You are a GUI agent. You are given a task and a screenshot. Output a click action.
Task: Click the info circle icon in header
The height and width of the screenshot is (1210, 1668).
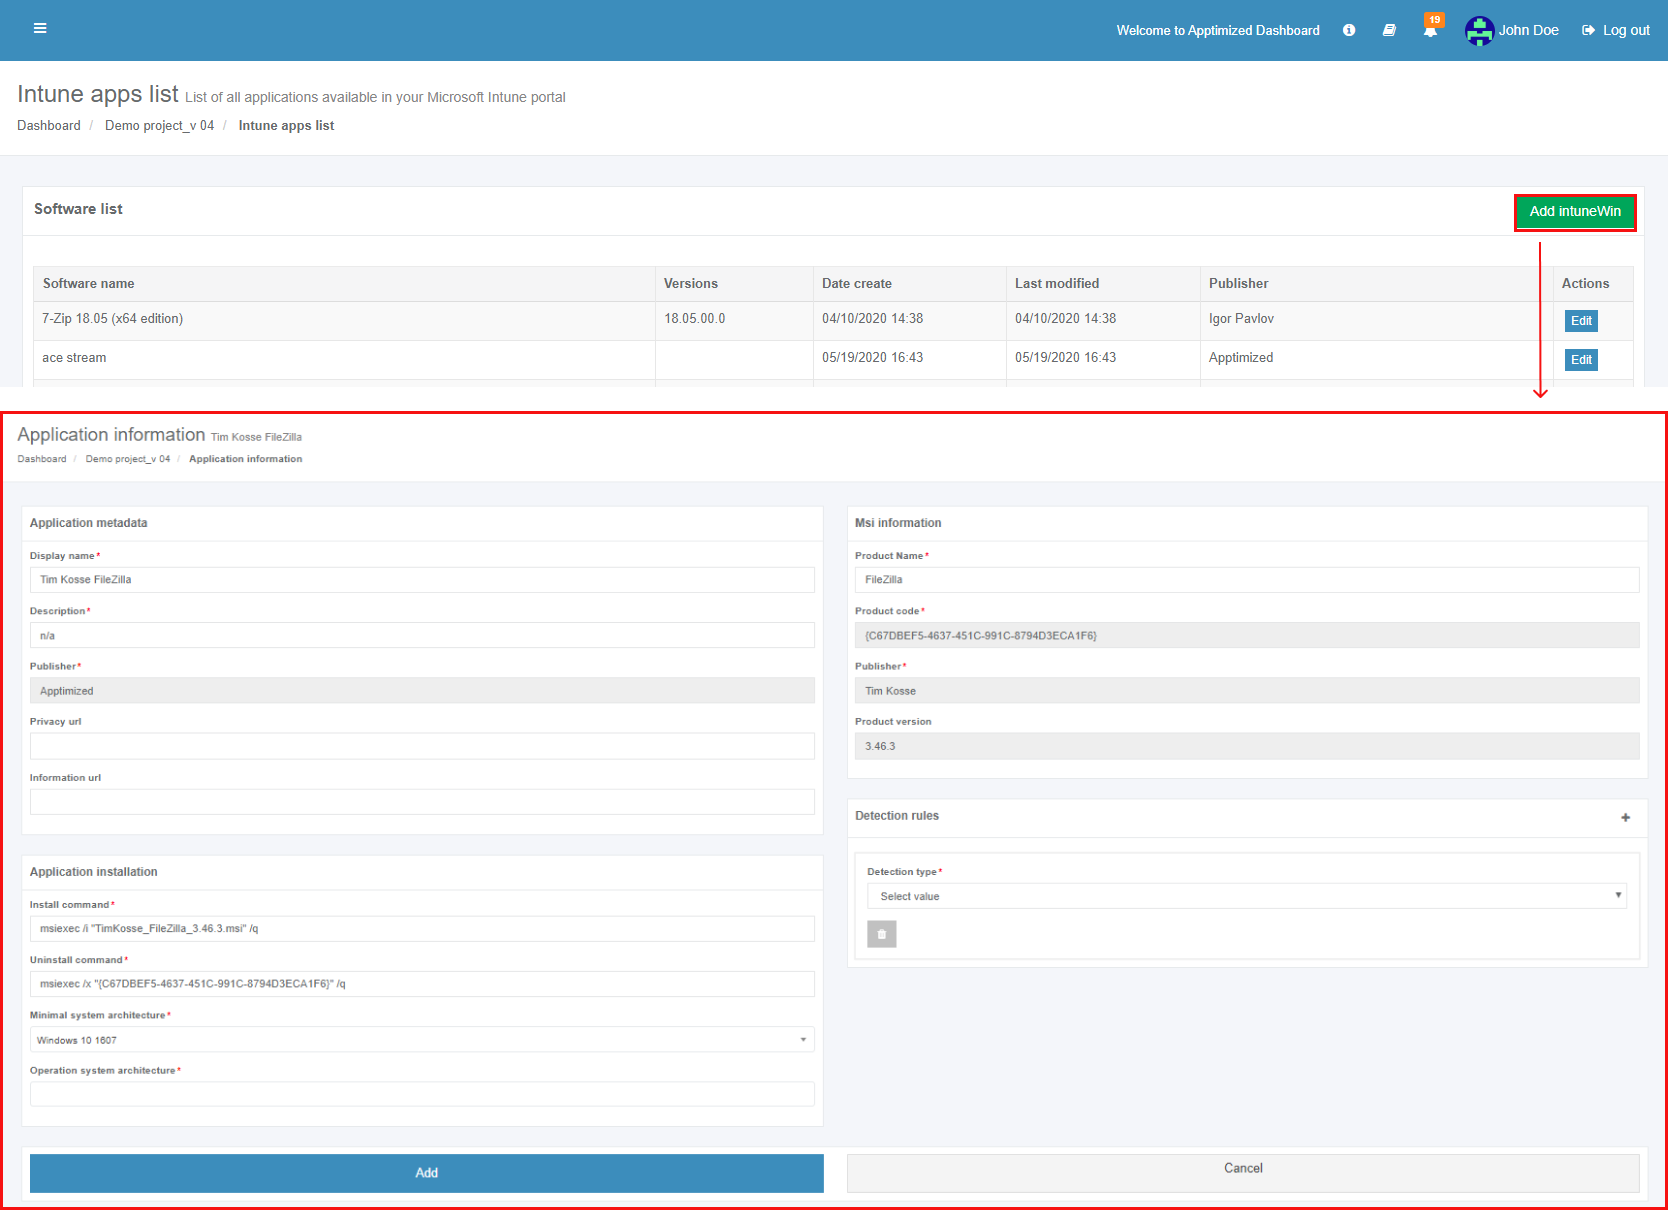[x=1349, y=30]
